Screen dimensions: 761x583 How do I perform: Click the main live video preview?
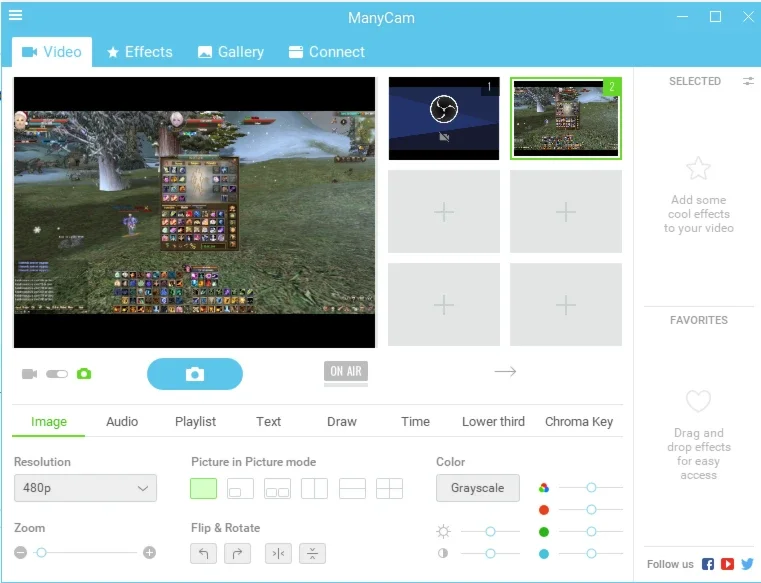pyautogui.click(x=194, y=212)
